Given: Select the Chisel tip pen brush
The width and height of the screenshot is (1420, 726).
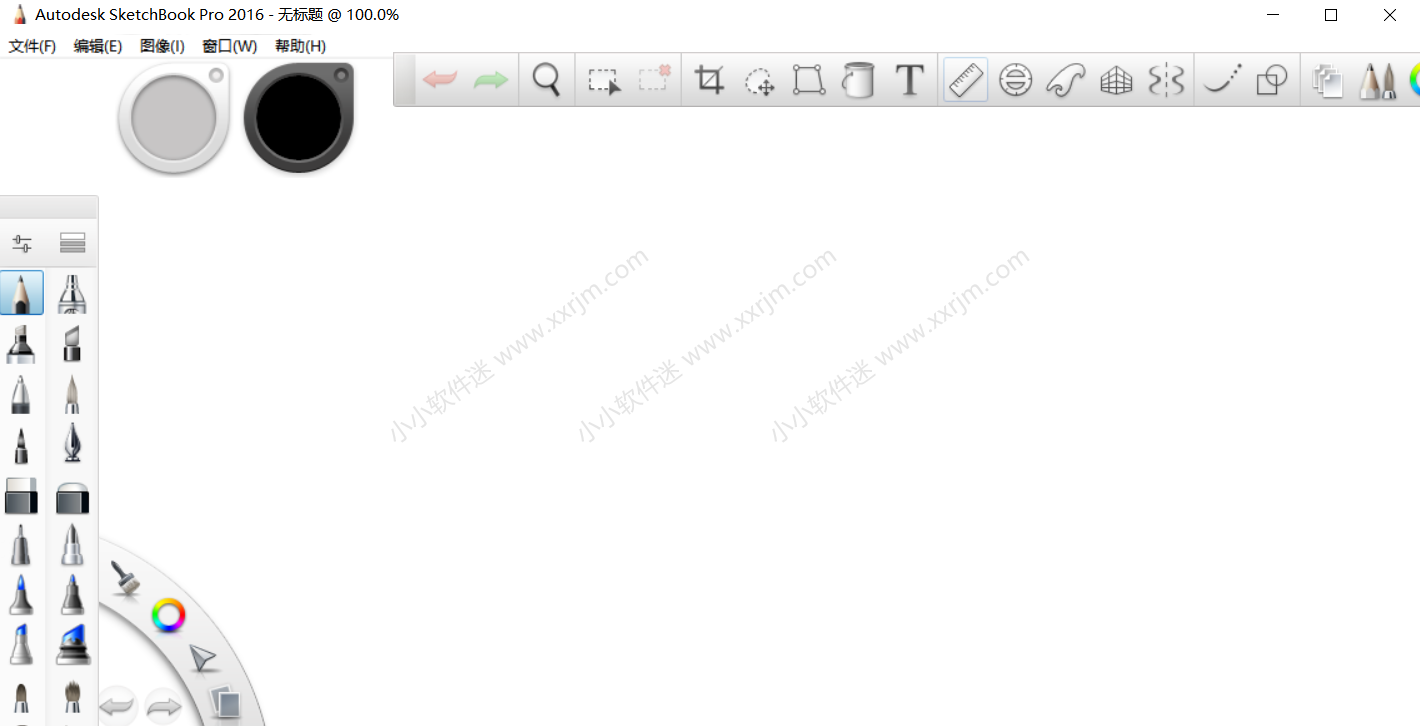Looking at the screenshot, I should (x=72, y=343).
